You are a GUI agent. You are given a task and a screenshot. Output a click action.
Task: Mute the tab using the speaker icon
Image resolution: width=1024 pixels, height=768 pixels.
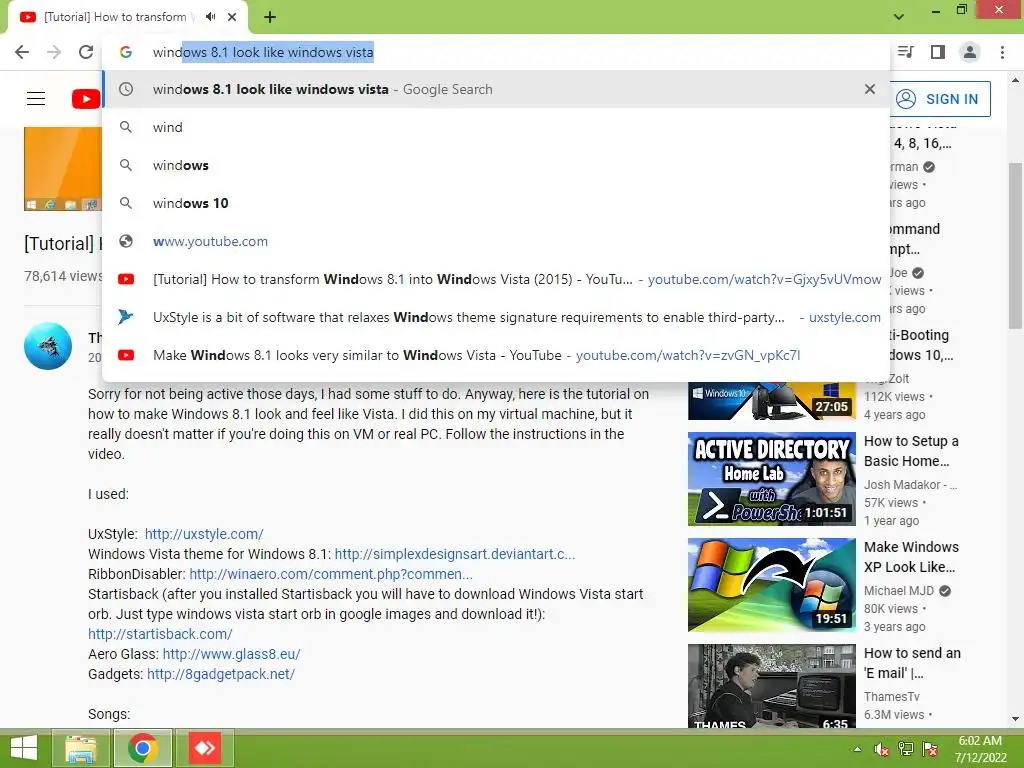[210, 17]
